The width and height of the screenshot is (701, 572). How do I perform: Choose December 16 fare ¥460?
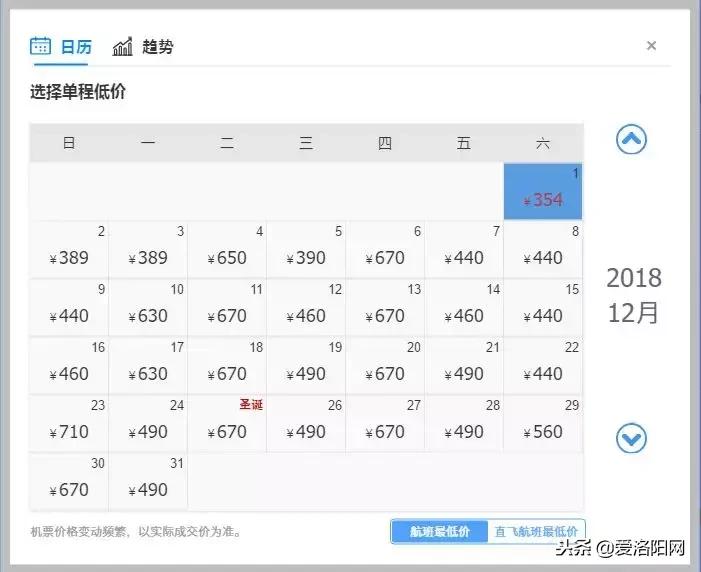[x=69, y=365]
